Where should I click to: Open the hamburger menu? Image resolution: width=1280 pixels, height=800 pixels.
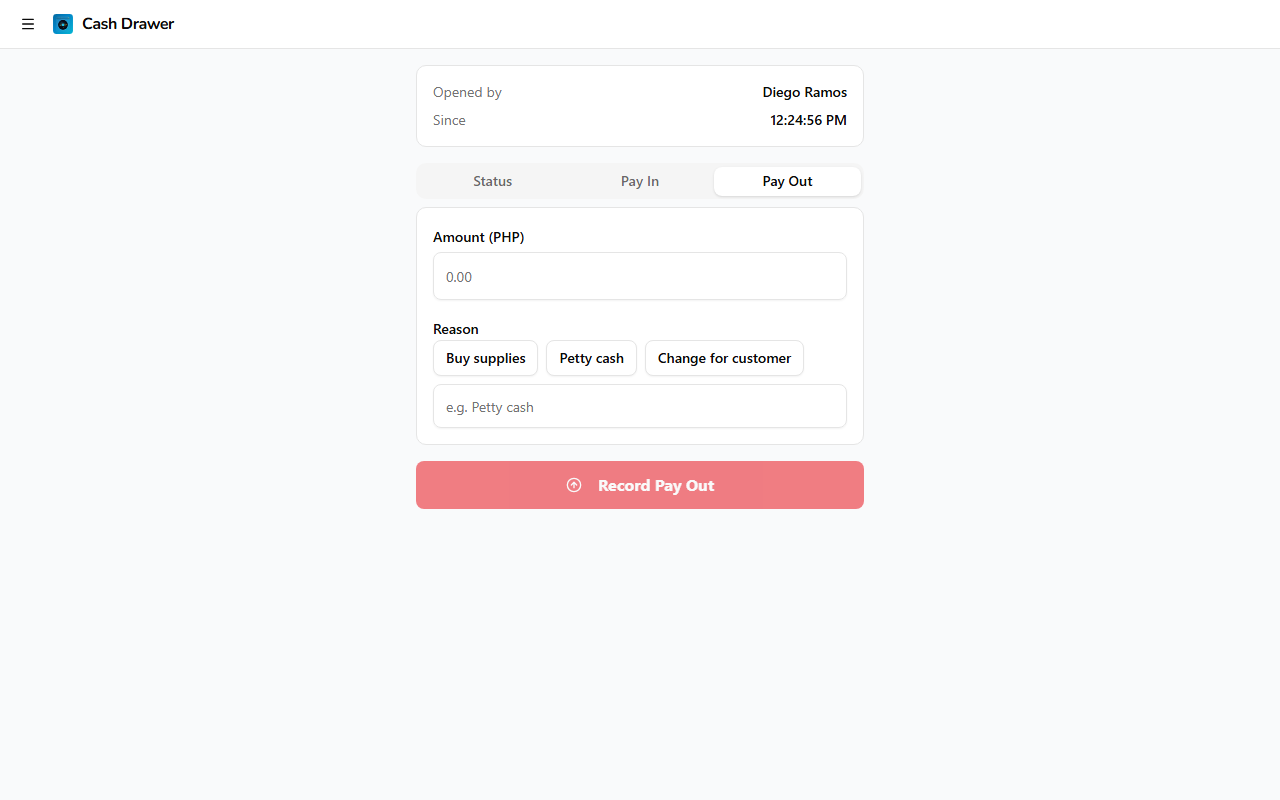tap(28, 24)
